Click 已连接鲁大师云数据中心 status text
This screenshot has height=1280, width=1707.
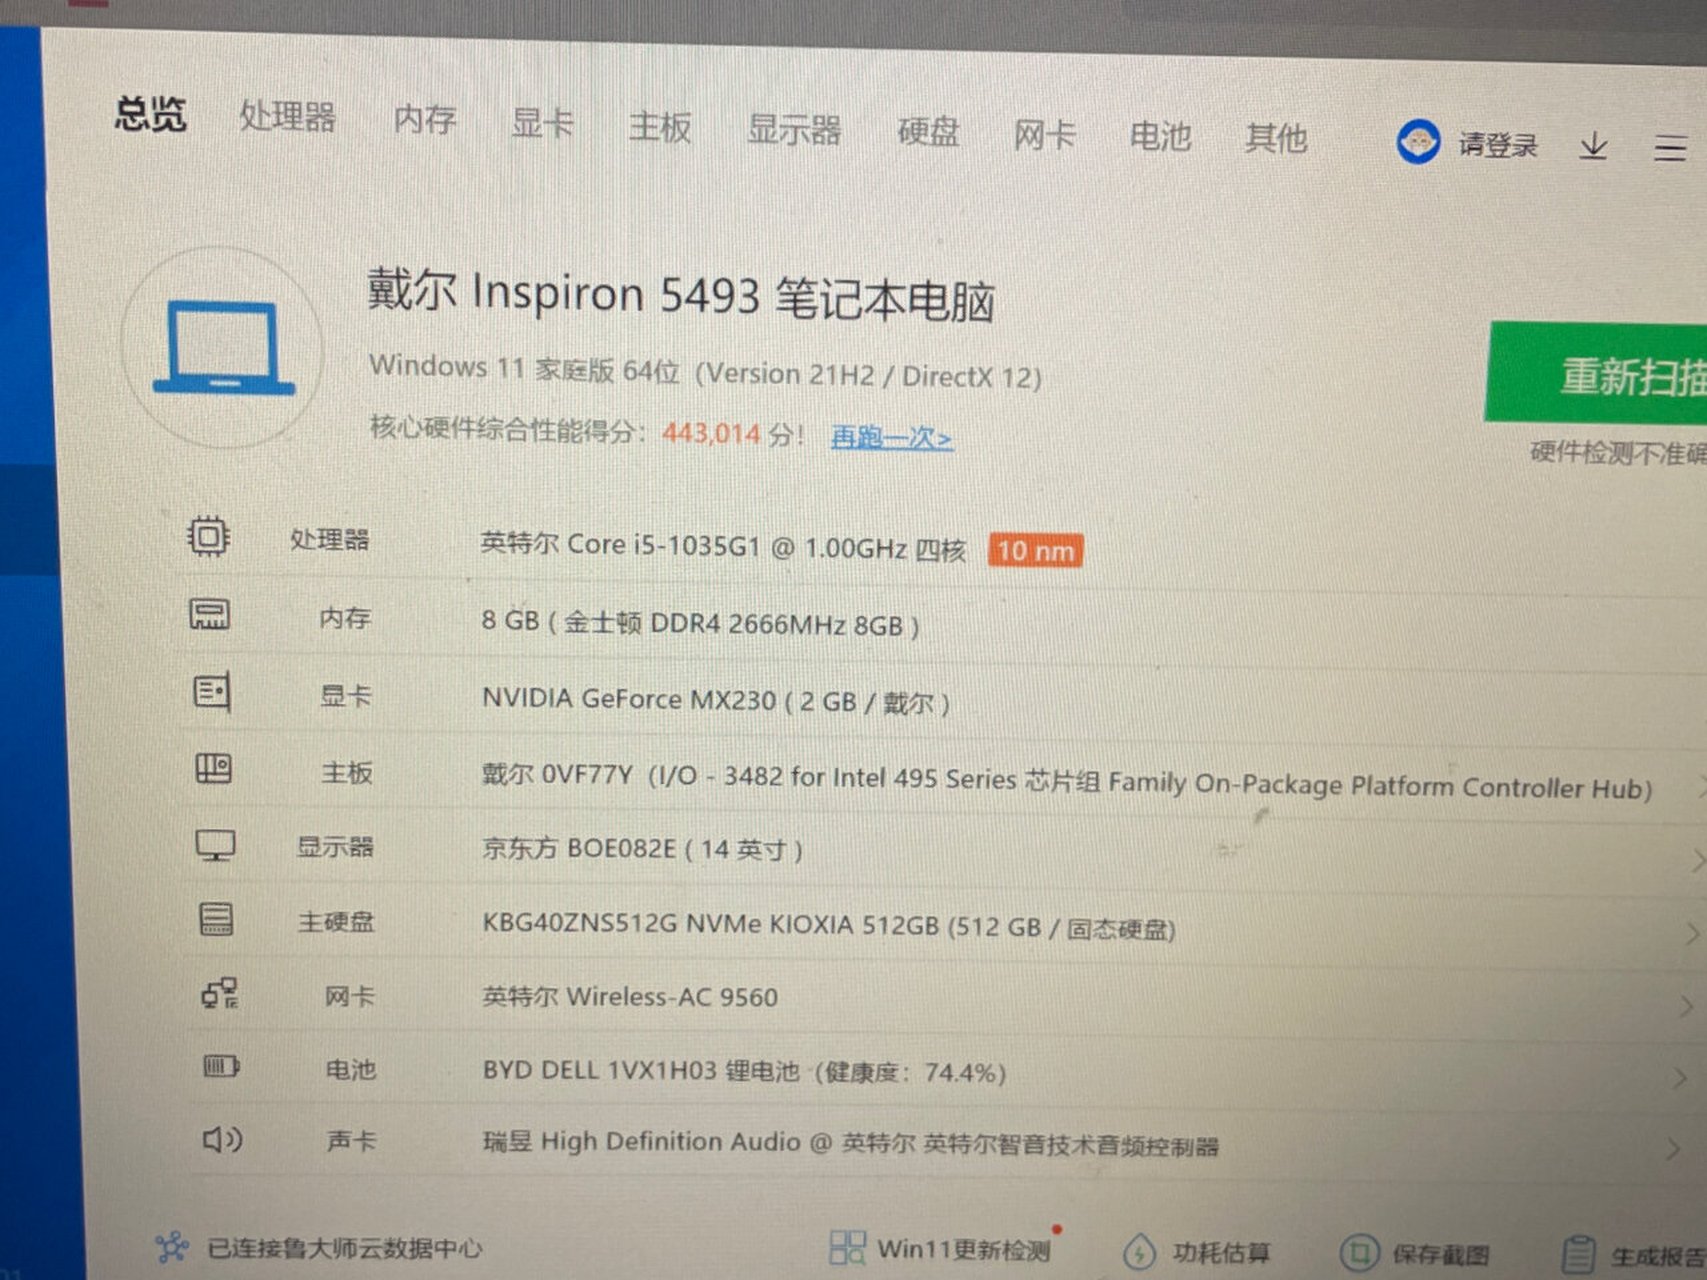344,1248
